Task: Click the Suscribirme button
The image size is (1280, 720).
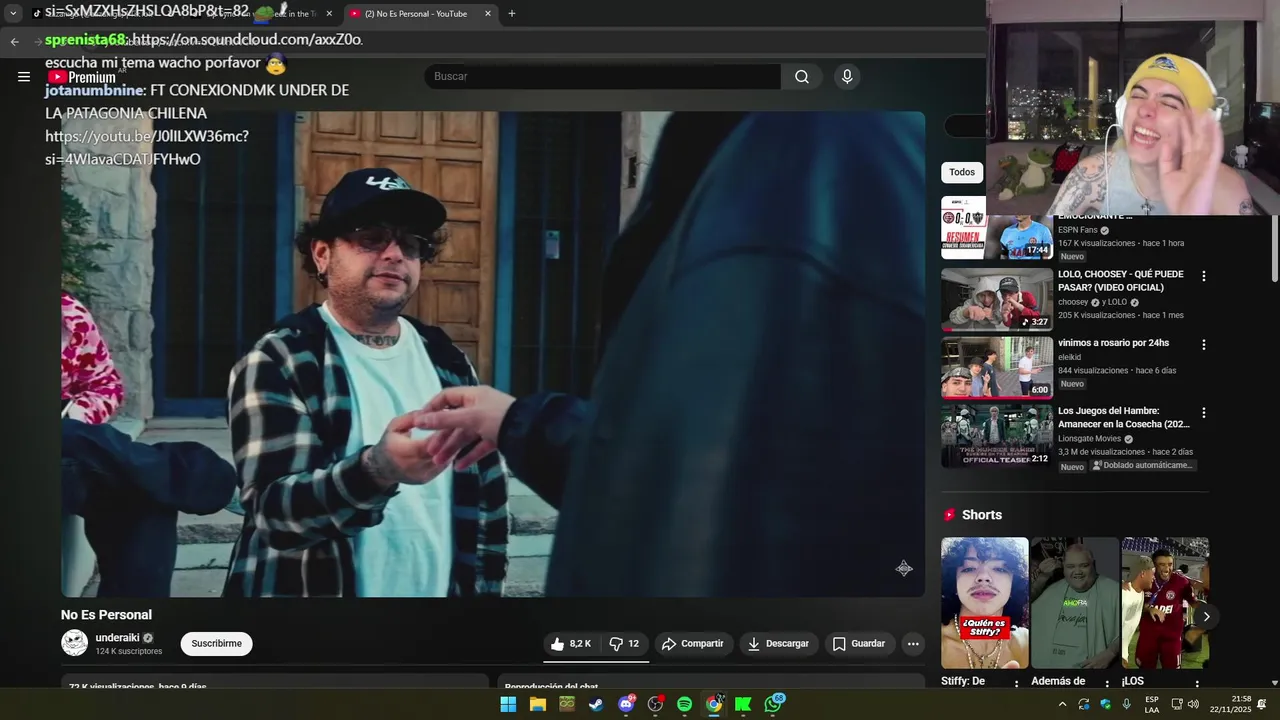Action: [x=217, y=644]
